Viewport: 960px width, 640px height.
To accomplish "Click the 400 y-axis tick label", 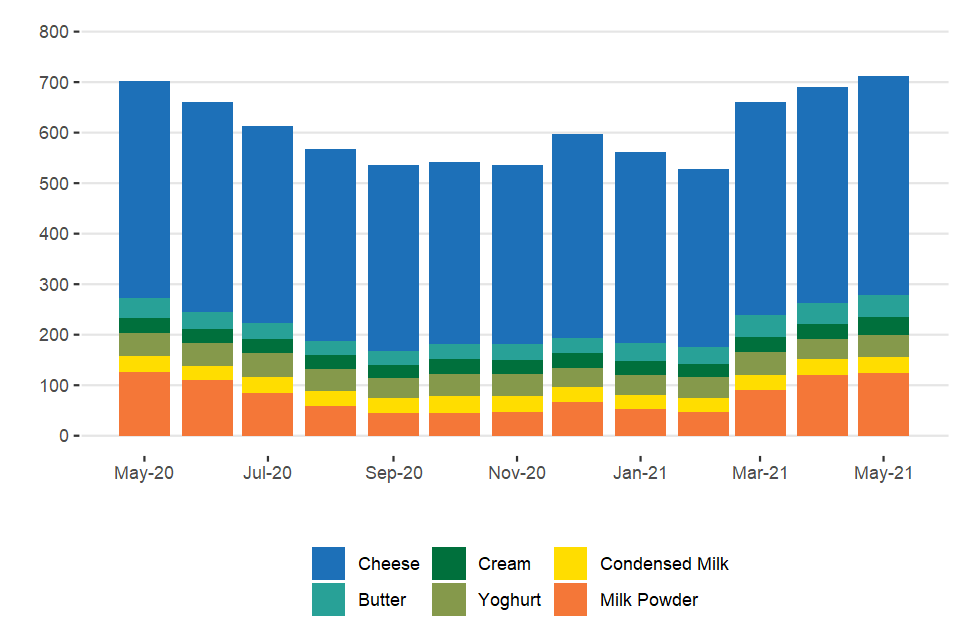I will coord(54,234).
